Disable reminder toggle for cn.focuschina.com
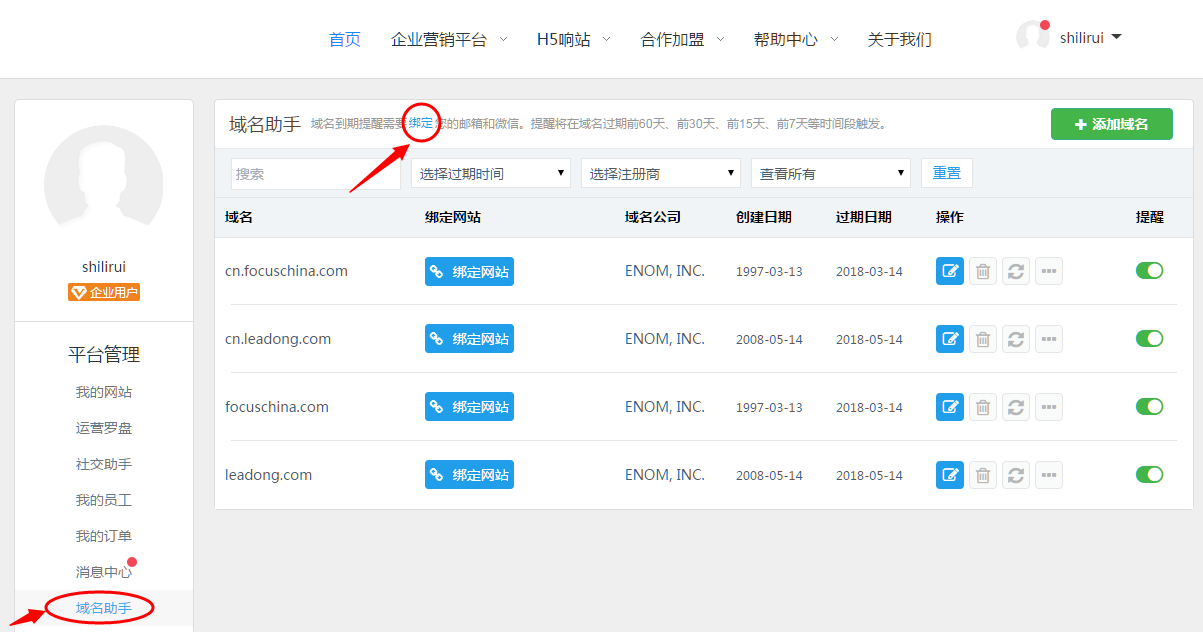1203x632 pixels. (x=1149, y=271)
